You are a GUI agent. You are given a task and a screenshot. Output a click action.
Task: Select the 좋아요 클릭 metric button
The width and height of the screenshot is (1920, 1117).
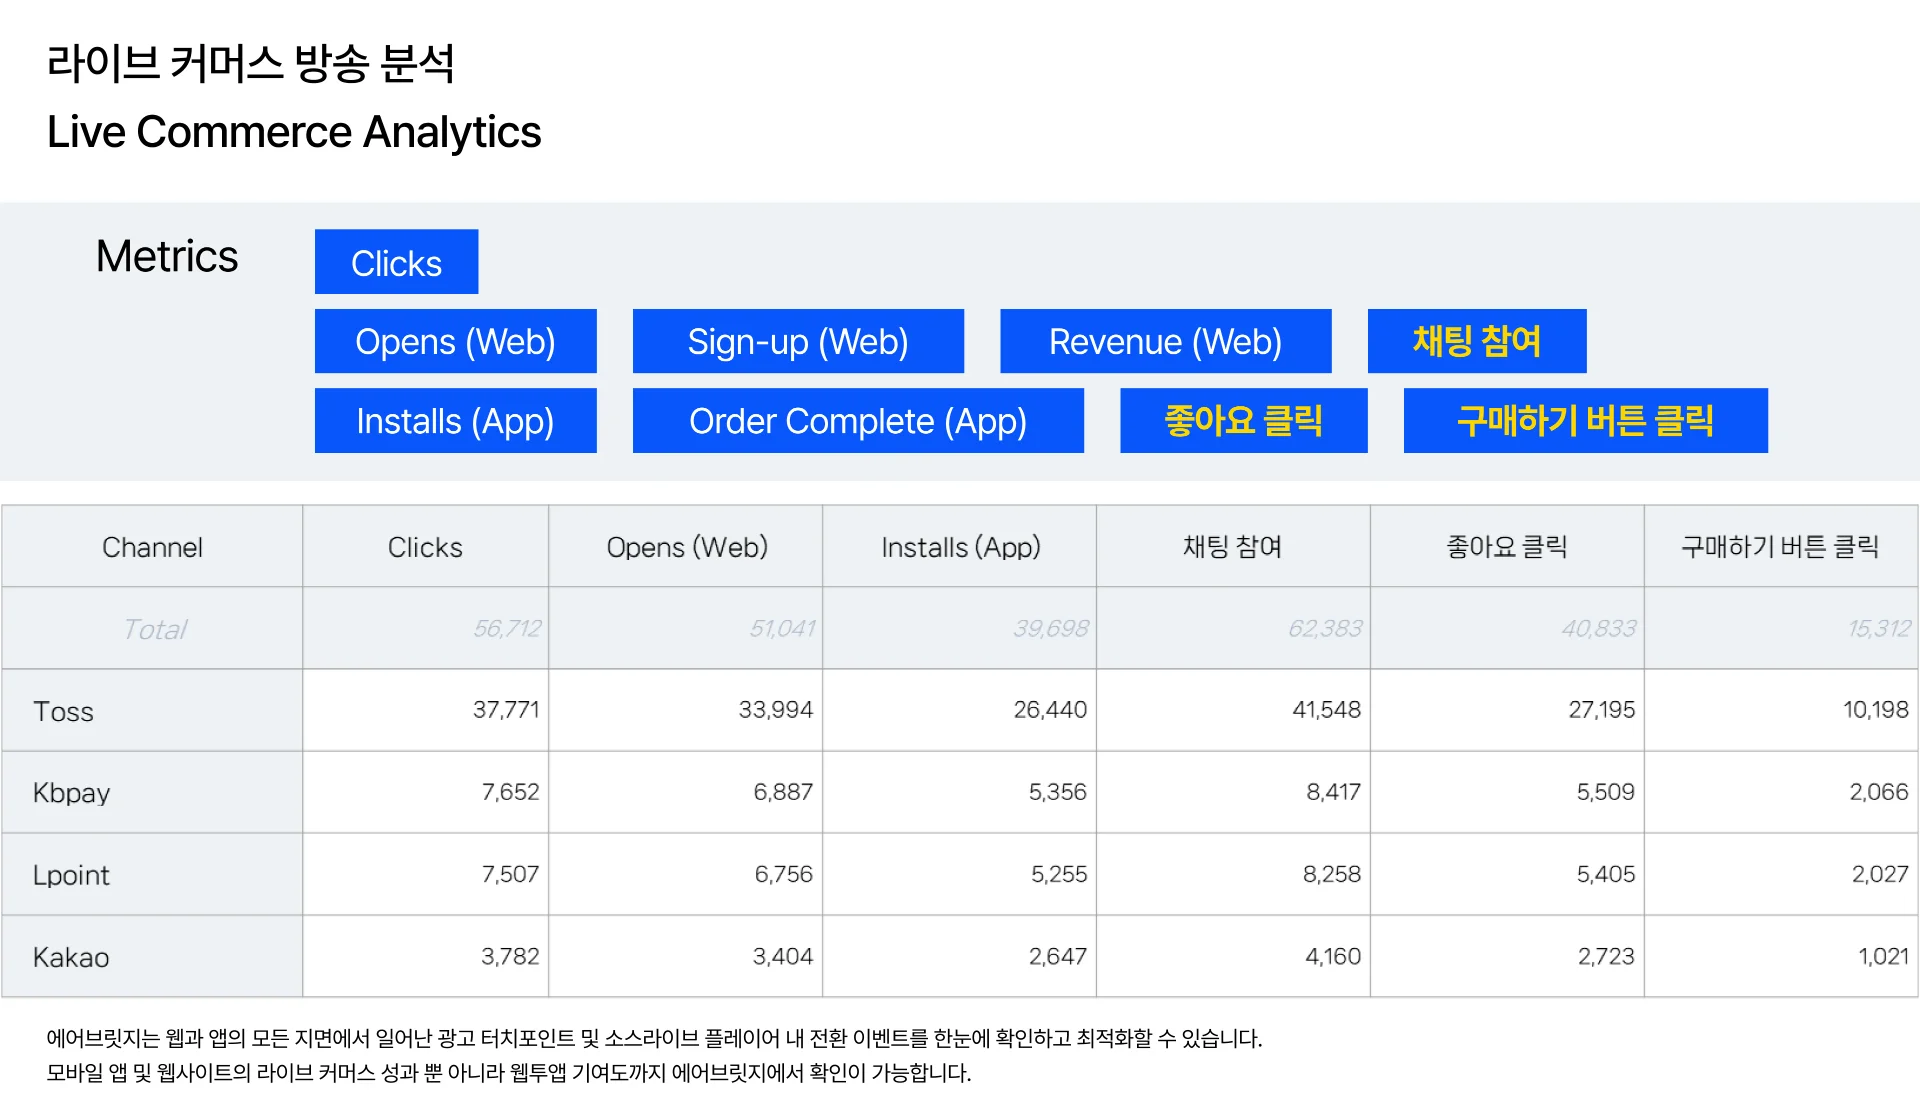1243,421
